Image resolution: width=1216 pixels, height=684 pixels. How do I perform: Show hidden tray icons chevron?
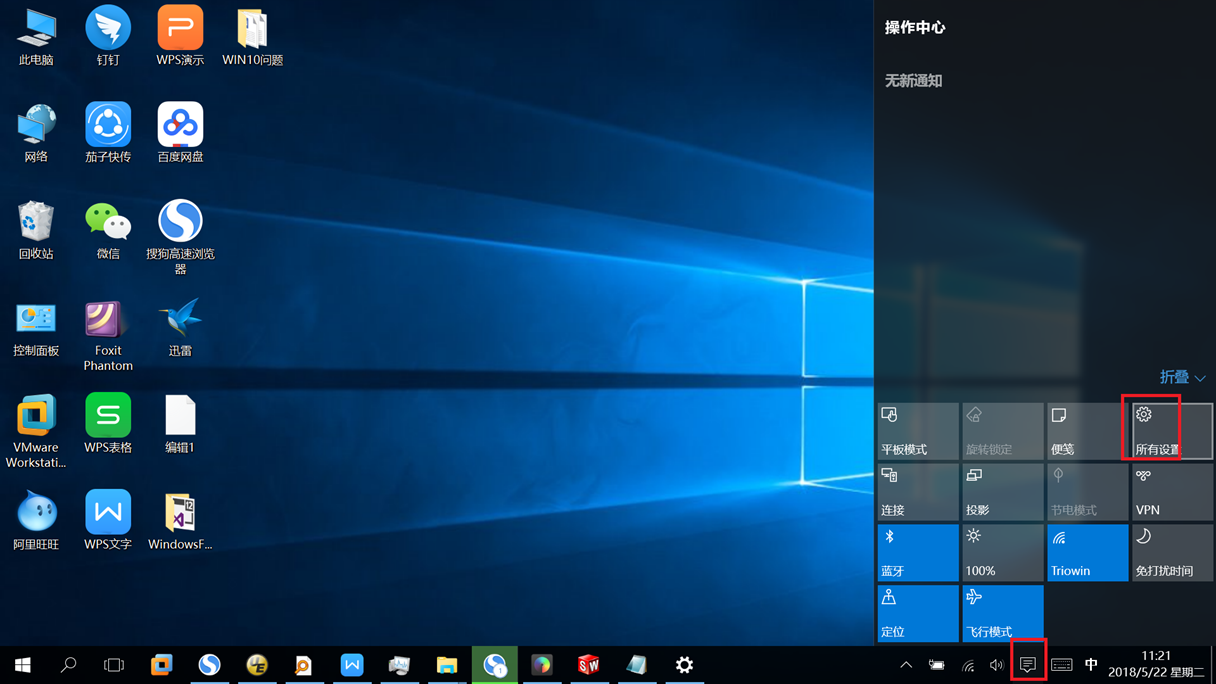point(906,665)
